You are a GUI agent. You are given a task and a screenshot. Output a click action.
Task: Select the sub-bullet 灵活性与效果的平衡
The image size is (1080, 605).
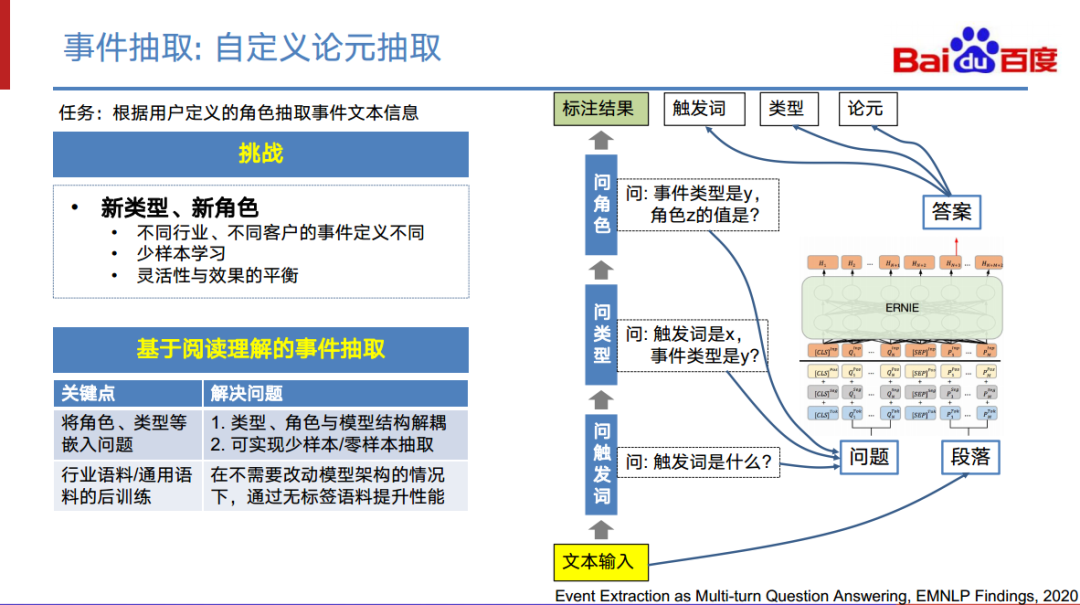pos(217,275)
